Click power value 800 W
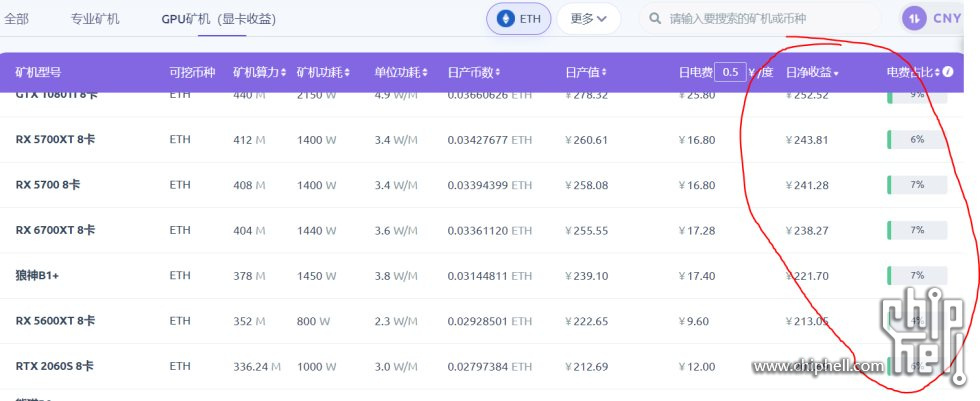 (x=313, y=321)
